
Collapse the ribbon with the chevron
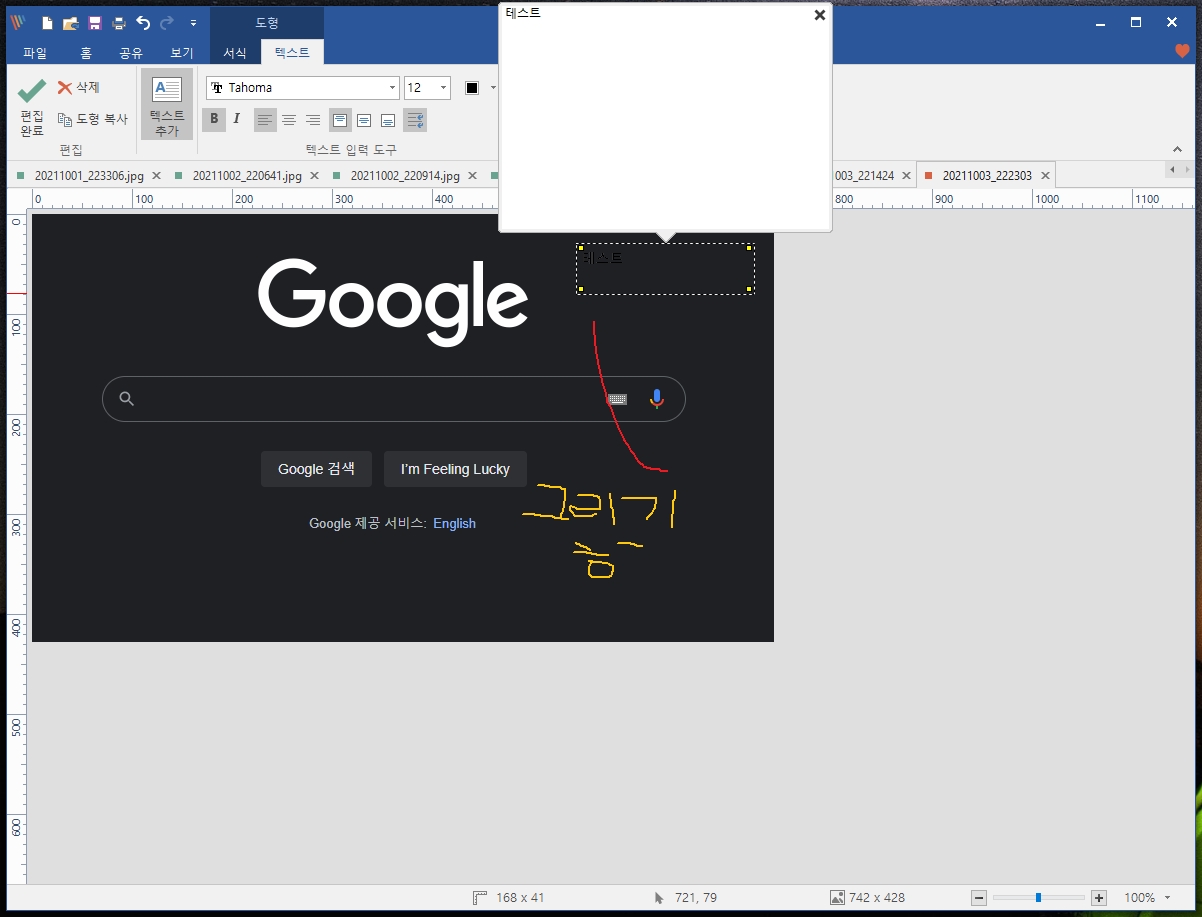pos(1177,150)
